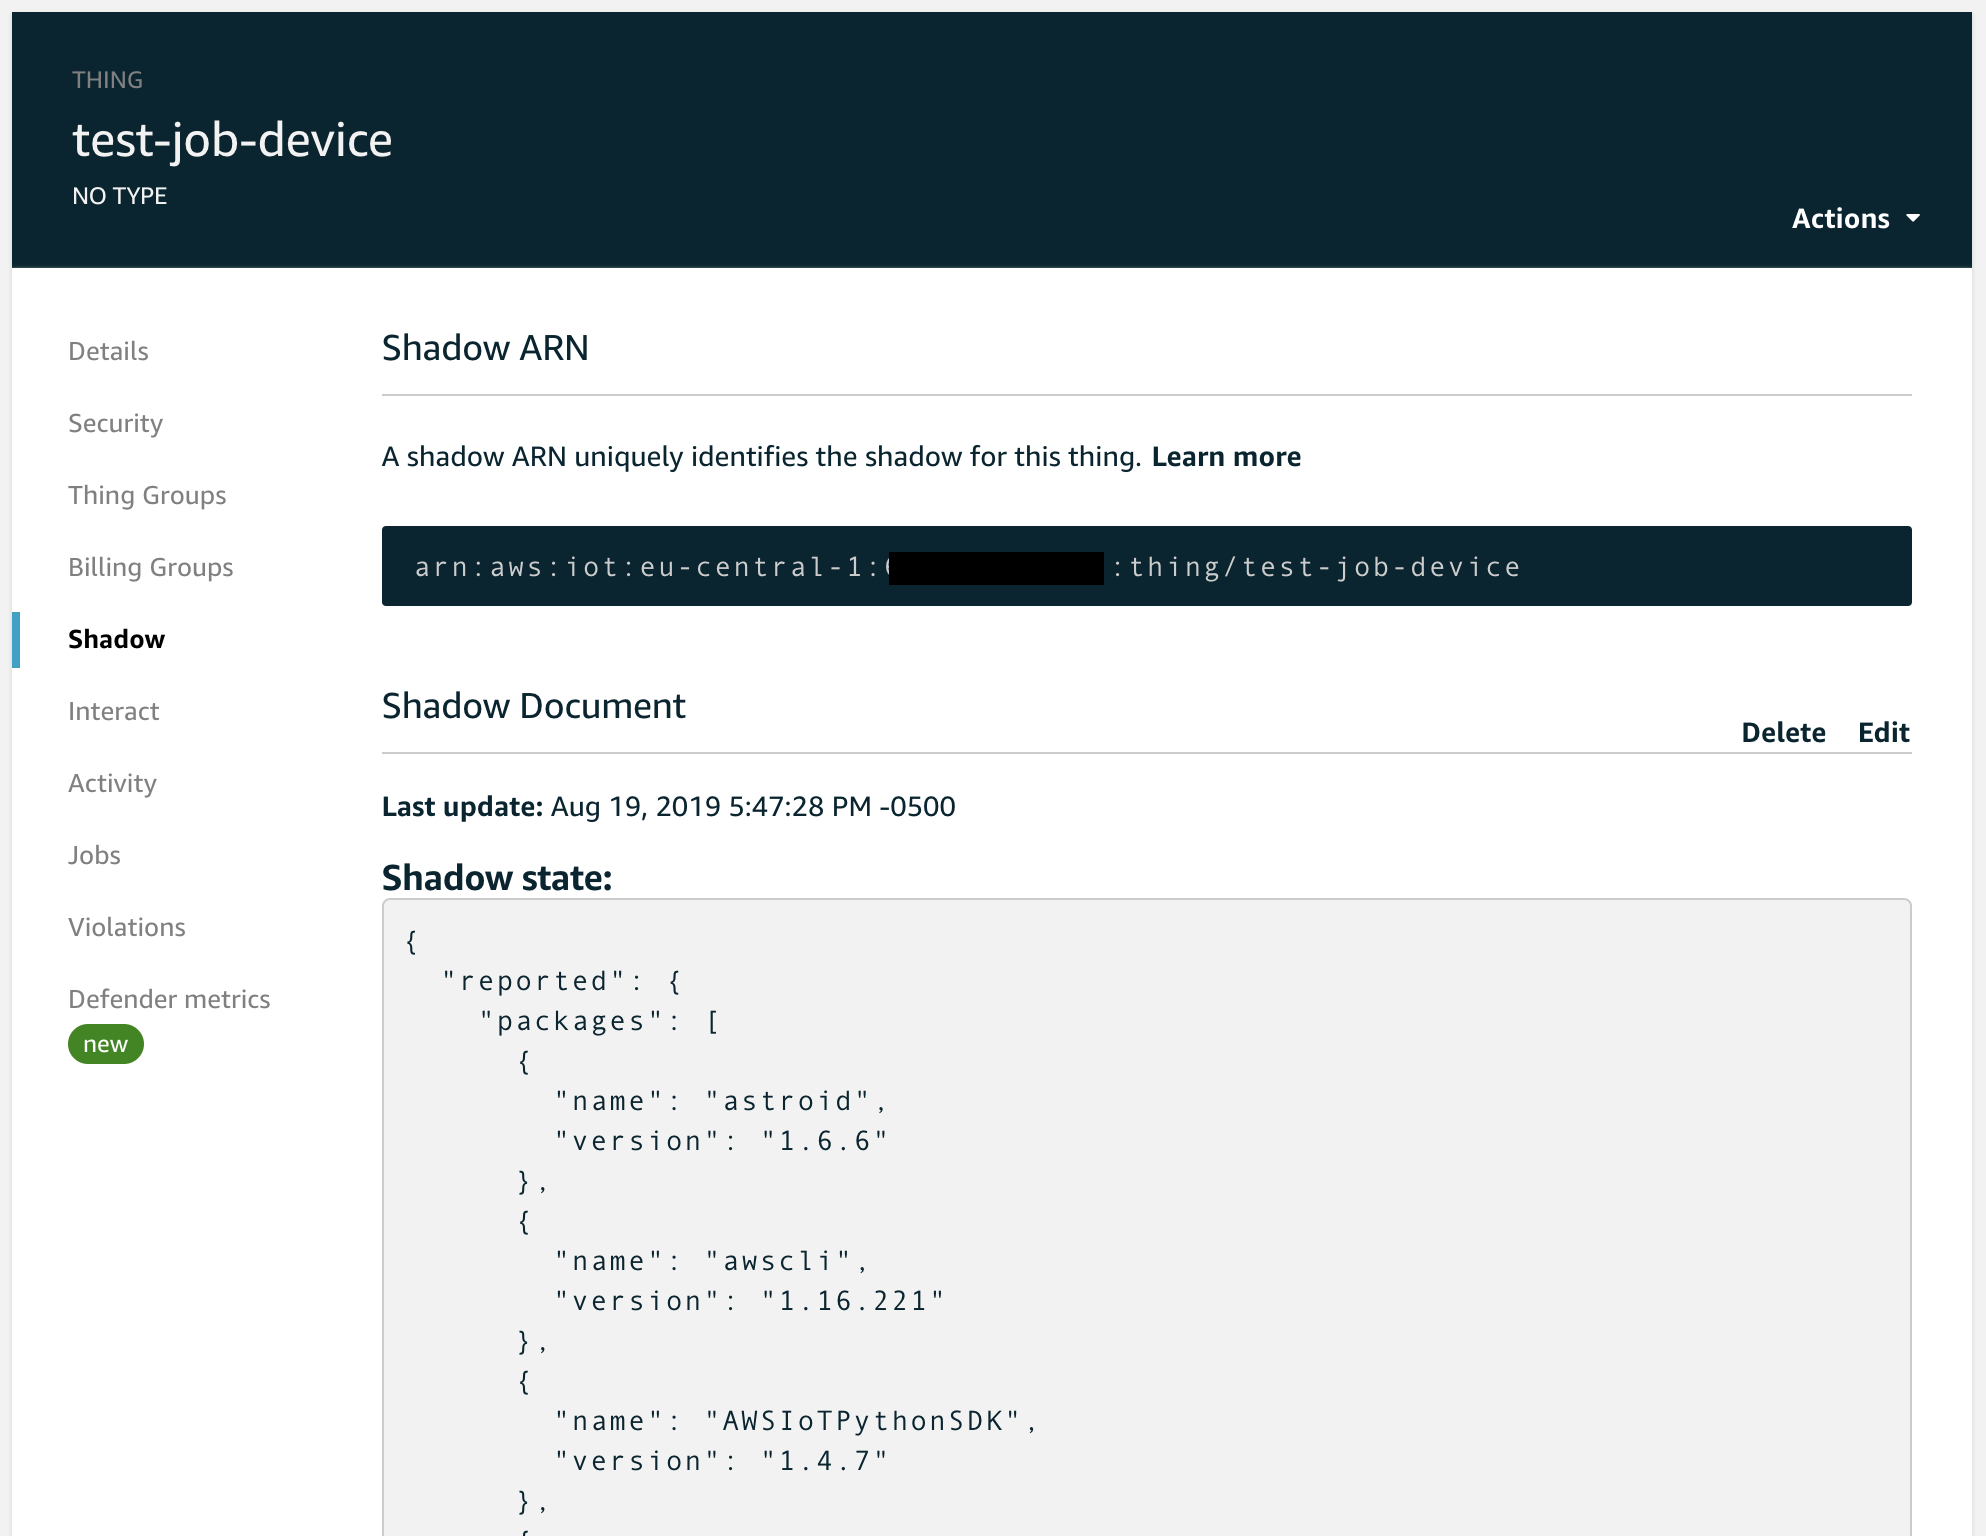Click the Shadow ARN heading
The width and height of the screenshot is (1986, 1536).
coord(485,348)
